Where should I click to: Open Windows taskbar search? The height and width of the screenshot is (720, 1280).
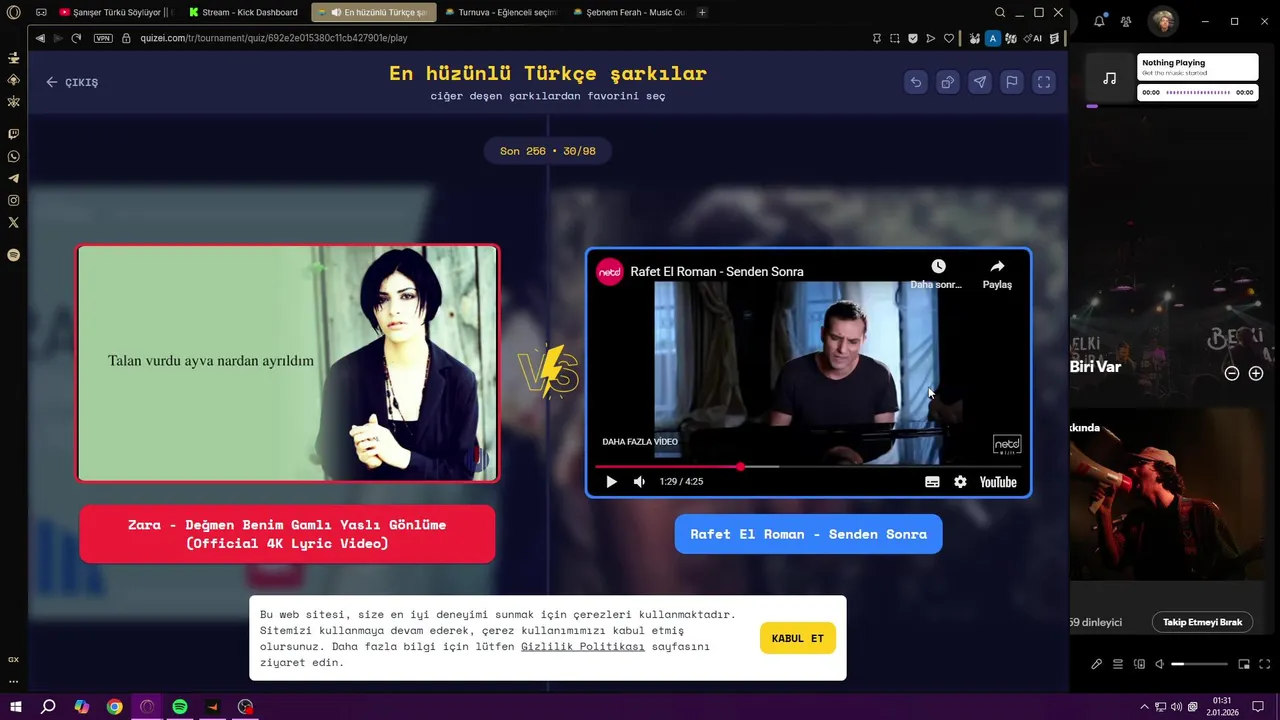(x=48, y=706)
